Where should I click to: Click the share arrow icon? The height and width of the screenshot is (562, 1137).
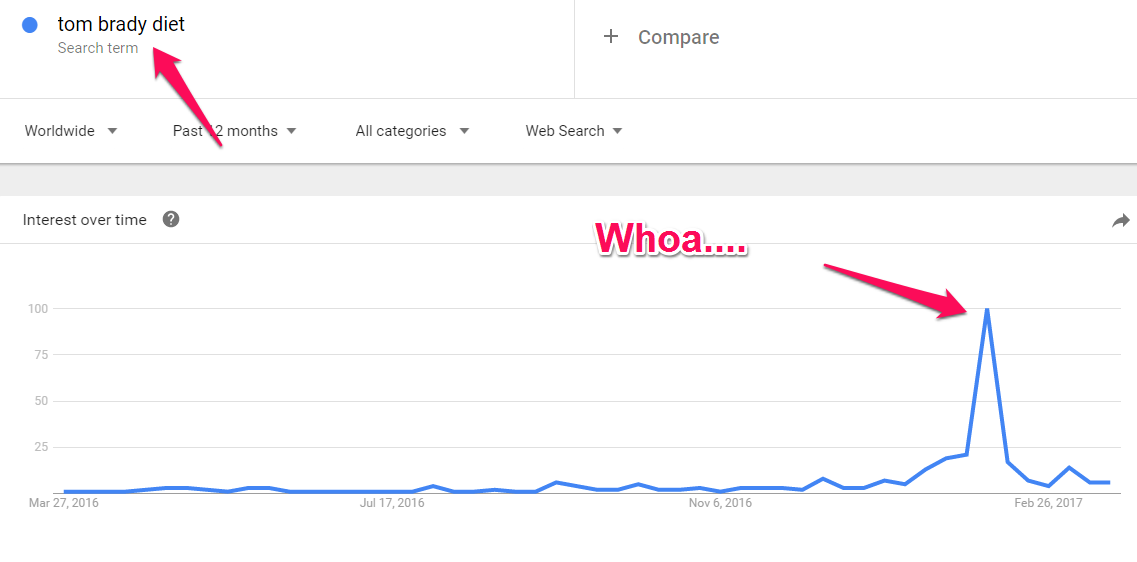pos(1120,220)
